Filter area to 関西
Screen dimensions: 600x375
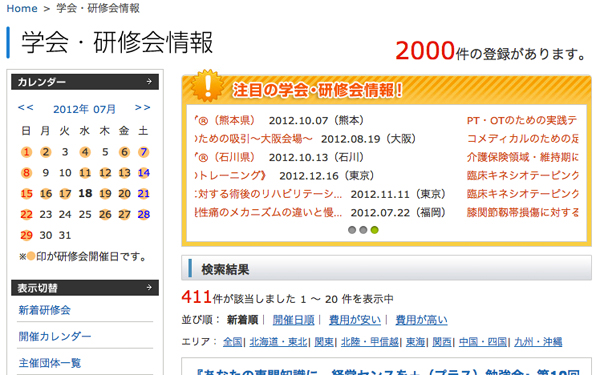click(442, 342)
